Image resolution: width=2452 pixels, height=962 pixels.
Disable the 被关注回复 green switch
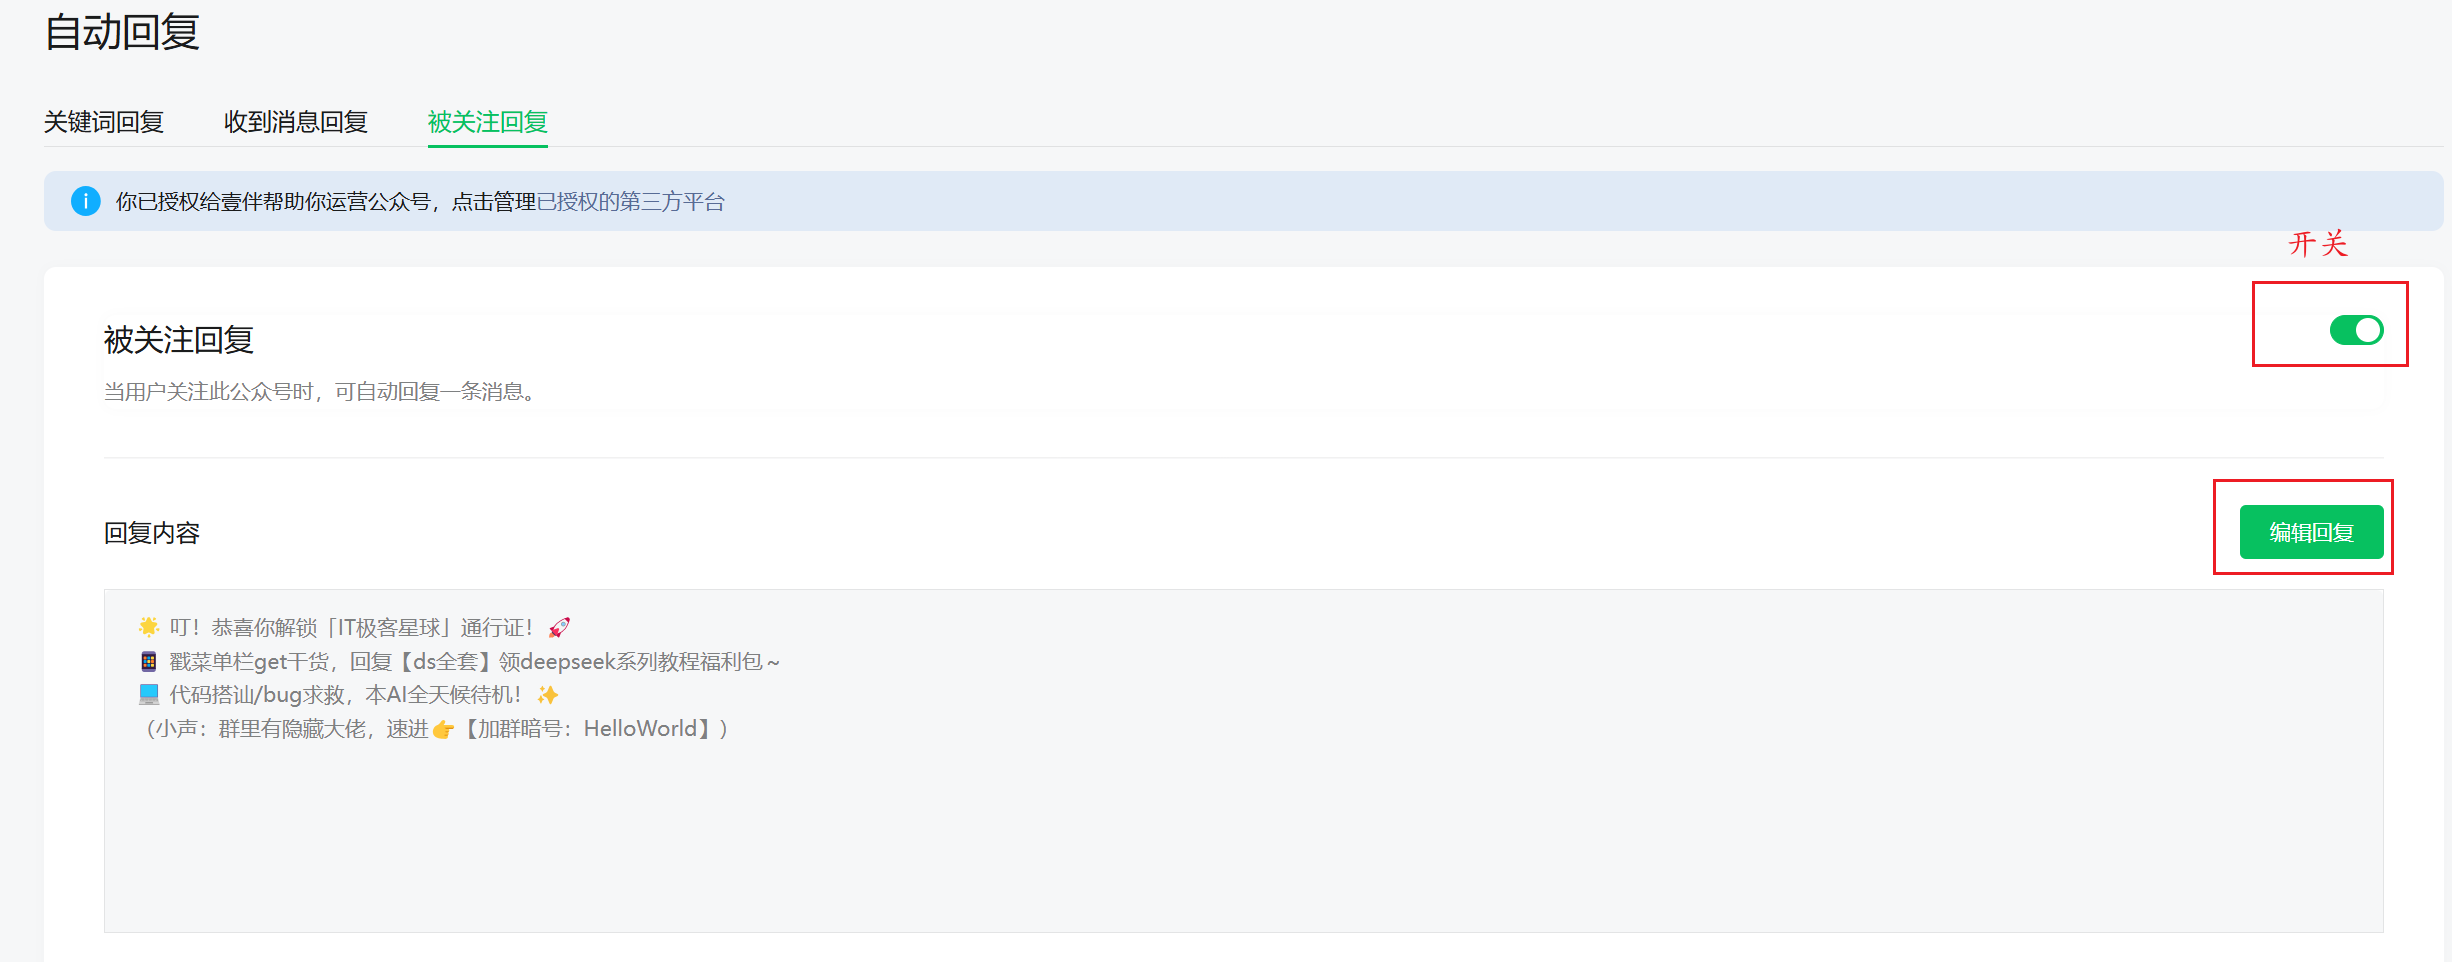[2356, 330]
